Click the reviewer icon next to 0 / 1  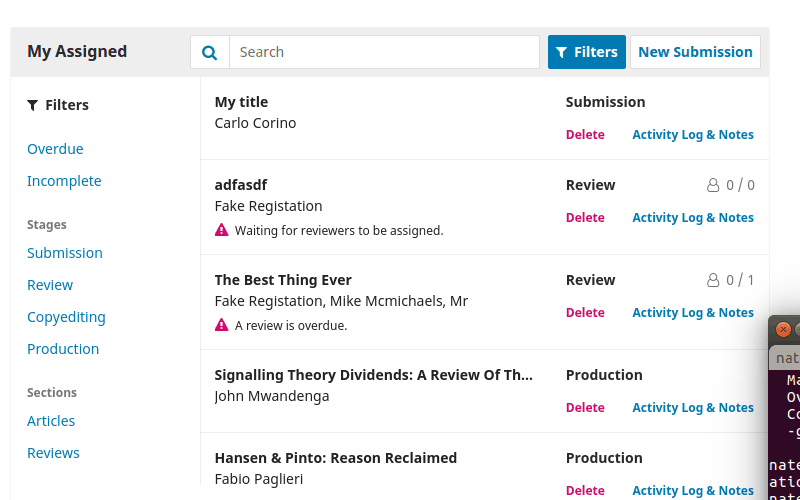tap(713, 280)
